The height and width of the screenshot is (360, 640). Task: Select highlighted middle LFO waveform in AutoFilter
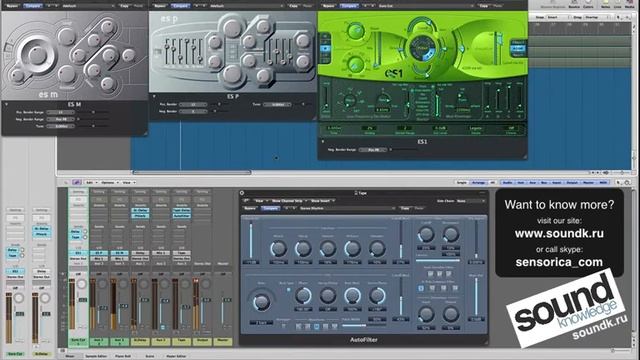316,327
